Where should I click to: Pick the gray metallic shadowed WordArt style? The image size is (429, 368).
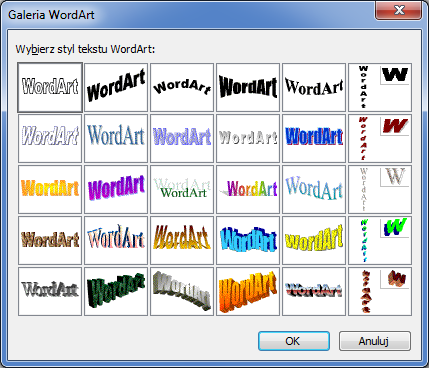pyautogui.click(x=50, y=291)
